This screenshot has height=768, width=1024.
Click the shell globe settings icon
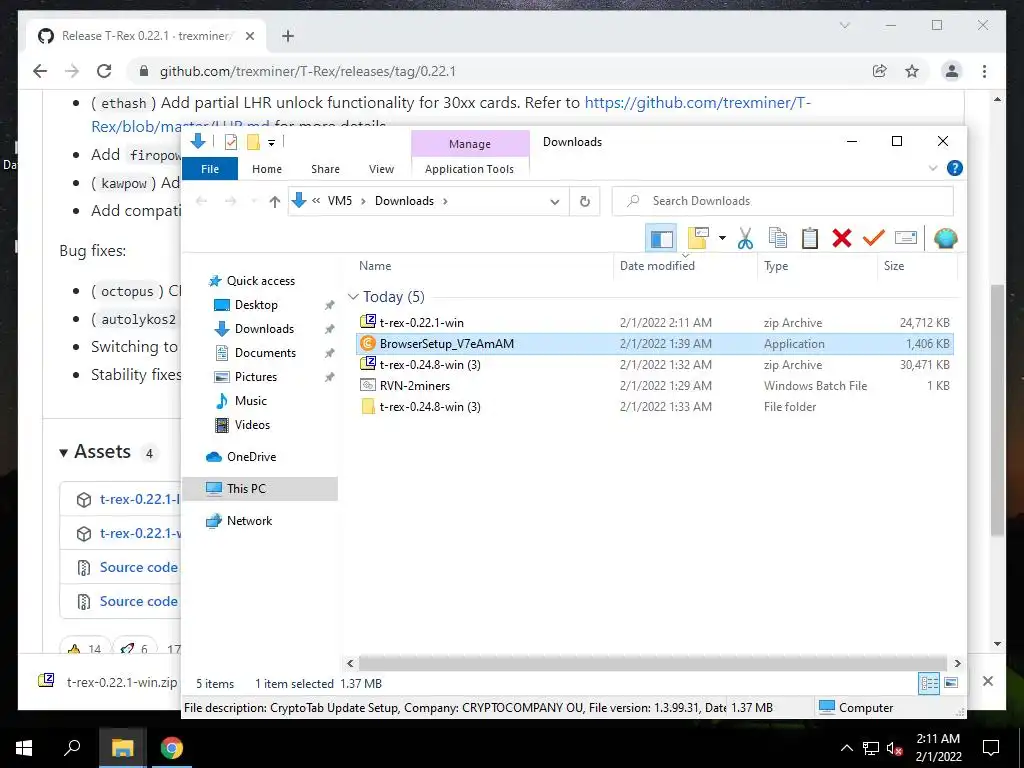tap(945, 238)
